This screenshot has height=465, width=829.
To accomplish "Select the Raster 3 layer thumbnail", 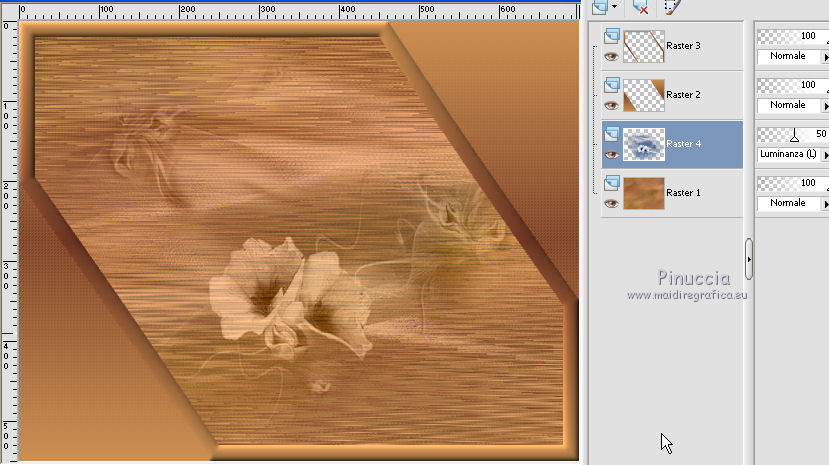I will click(x=643, y=46).
